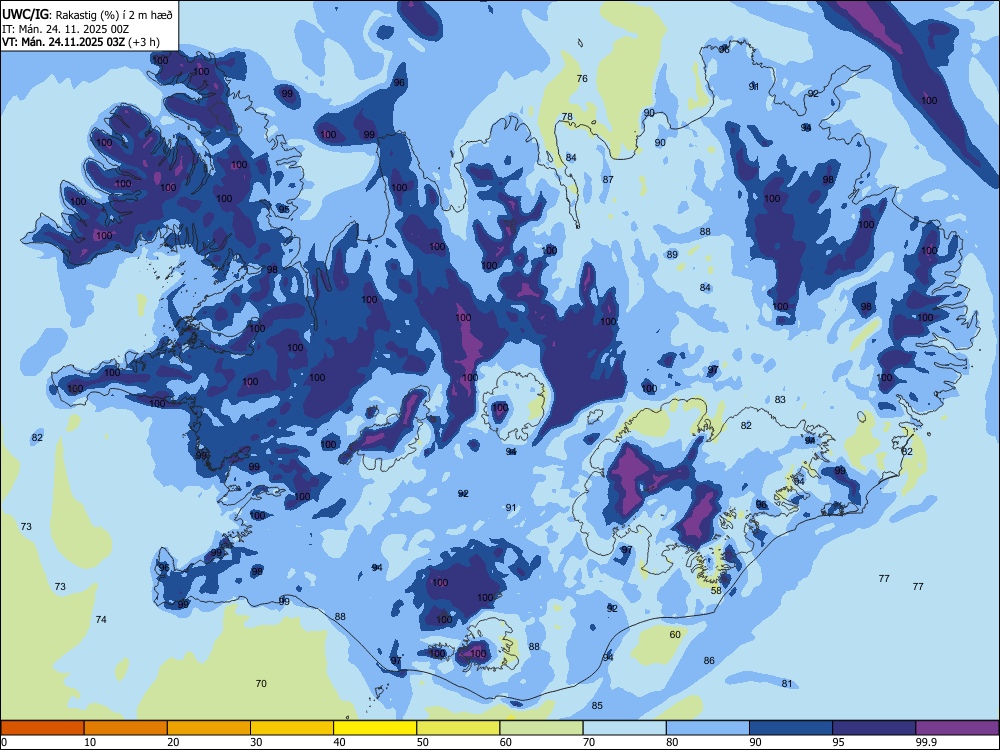Image resolution: width=1000 pixels, height=750 pixels.
Task: Pick the 50–60 pale yellow legend swatch
Action: (x=458, y=728)
